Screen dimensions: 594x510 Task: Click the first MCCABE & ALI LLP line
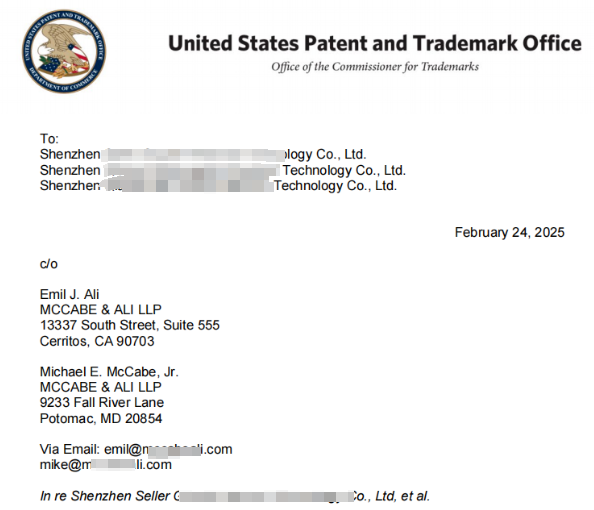100,310
